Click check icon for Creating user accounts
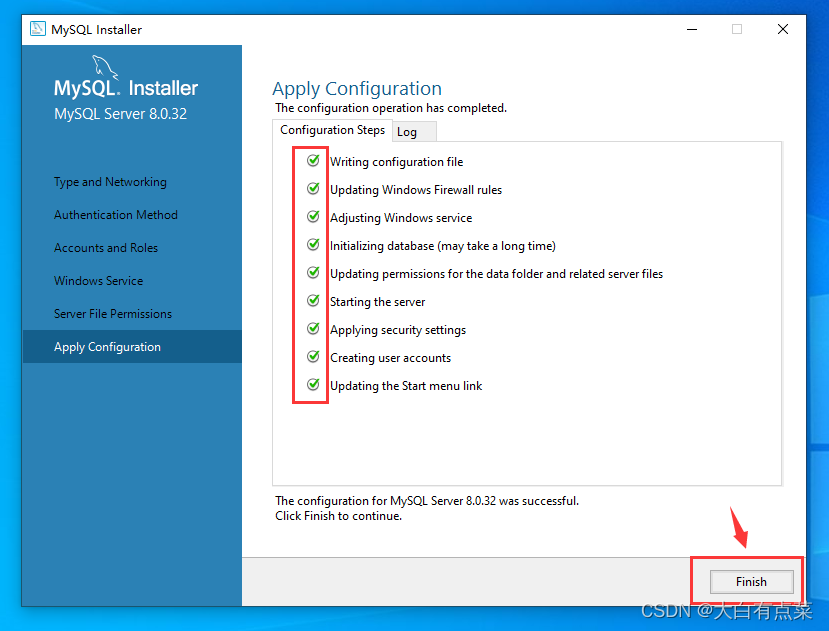 tap(313, 357)
